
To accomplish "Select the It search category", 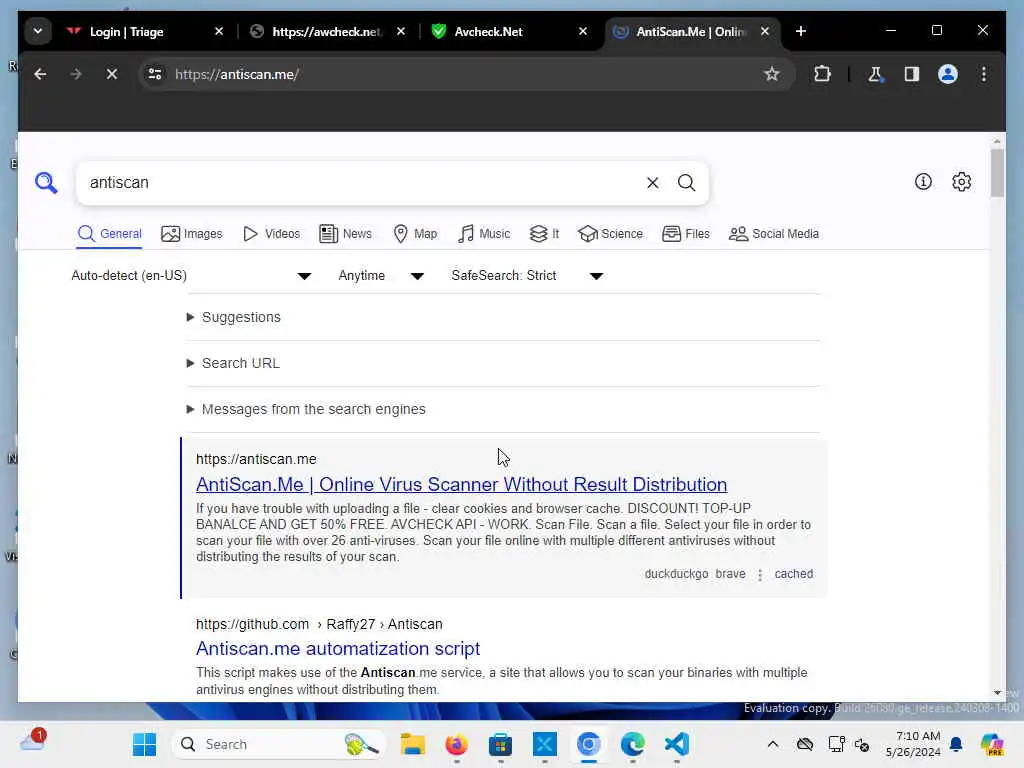I will [x=544, y=234].
